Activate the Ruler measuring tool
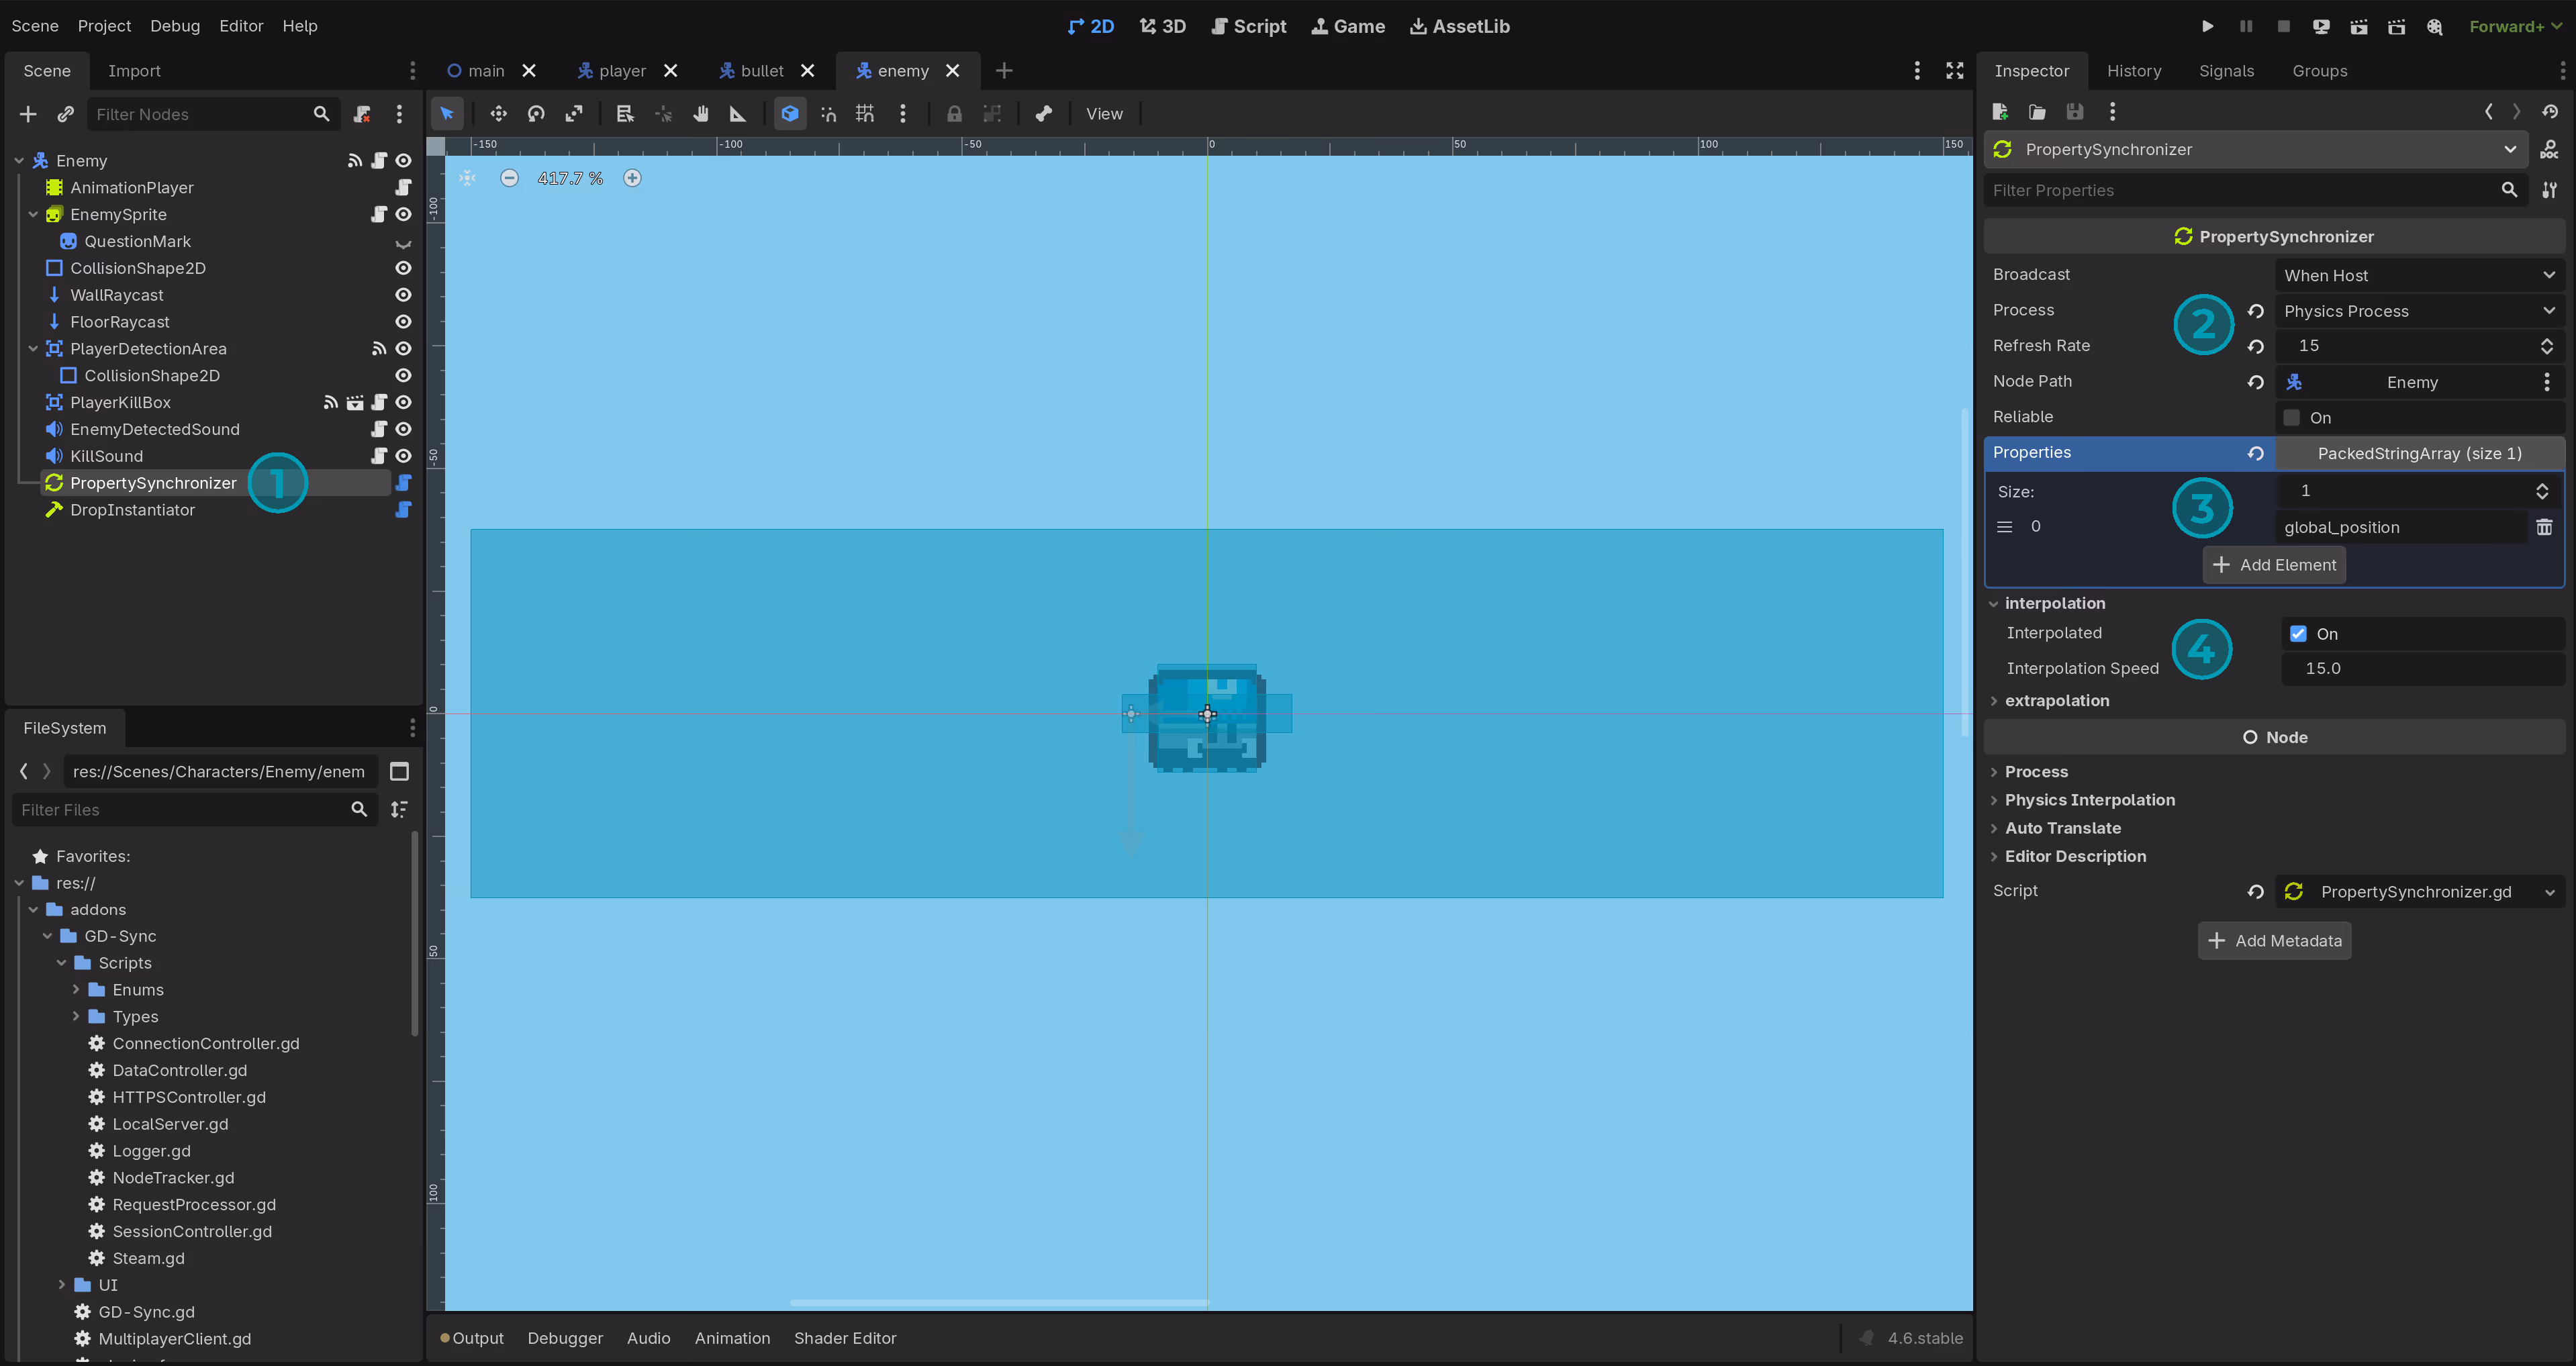Viewport: 2576px width, 1366px height. [x=738, y=114]
